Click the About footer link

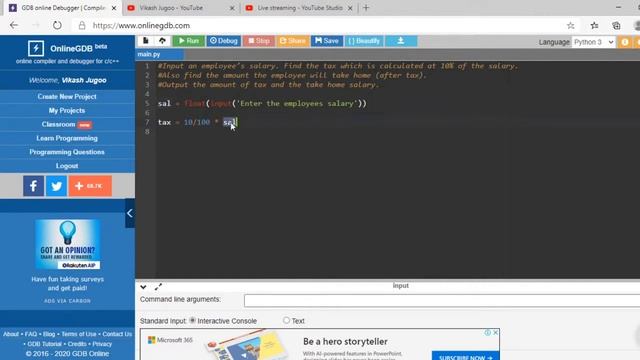[11, 334]
